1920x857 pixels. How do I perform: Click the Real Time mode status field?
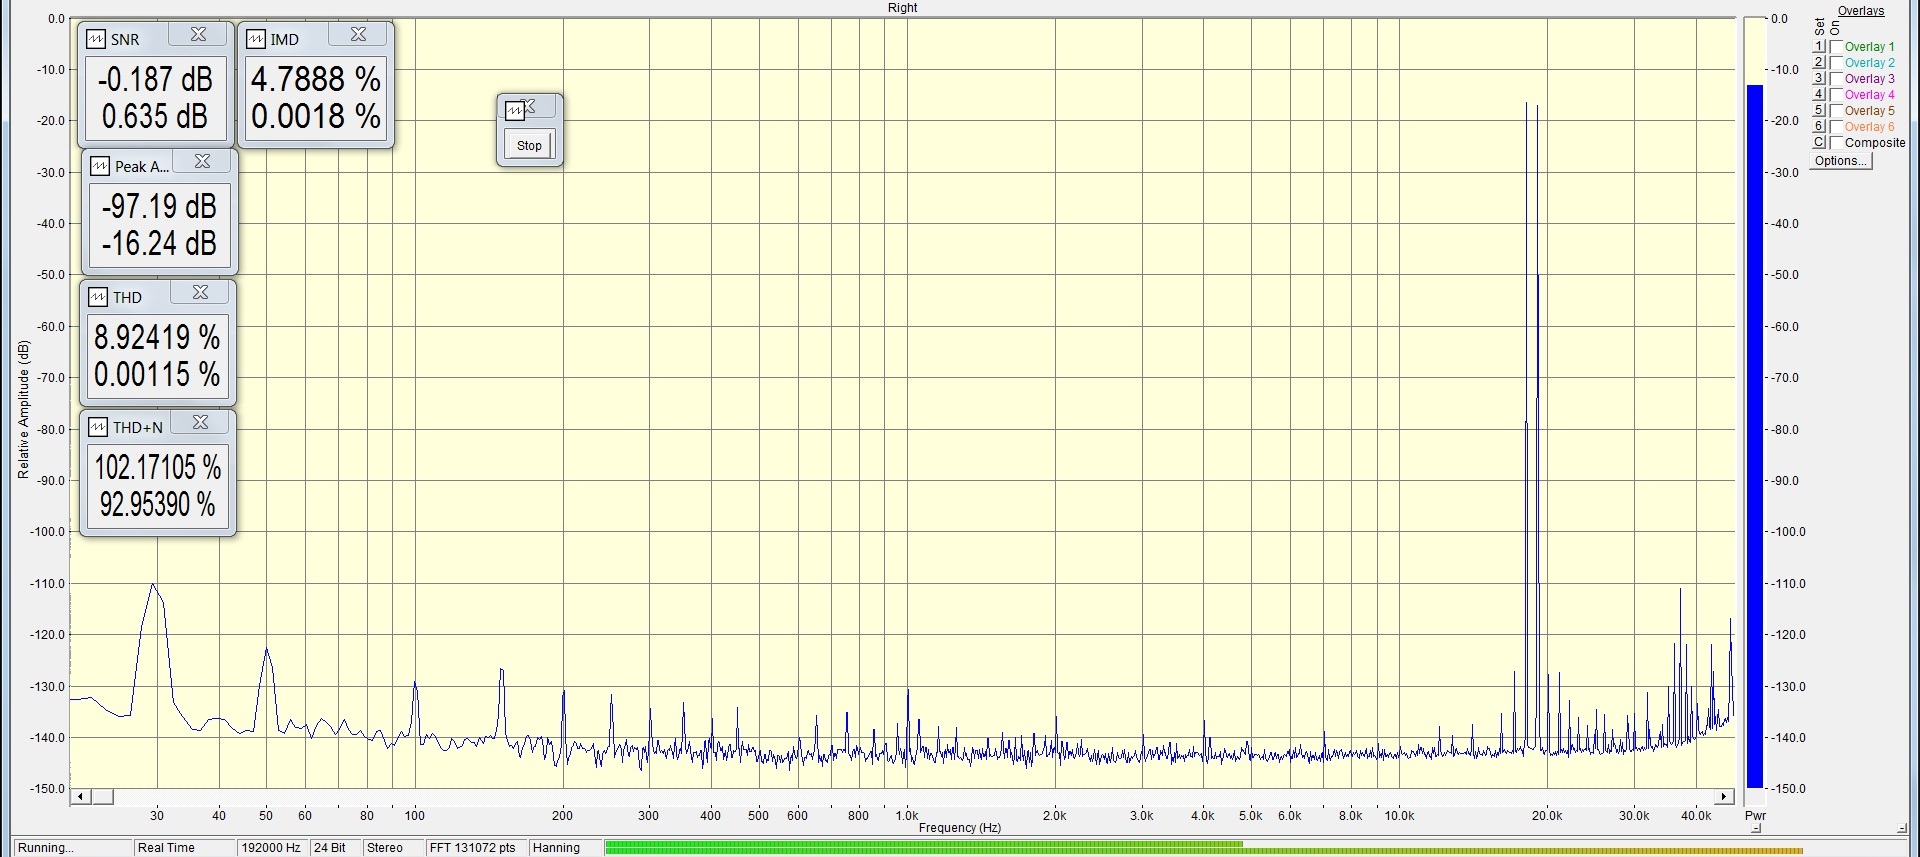pyautogui.click(x=185, y=847)
